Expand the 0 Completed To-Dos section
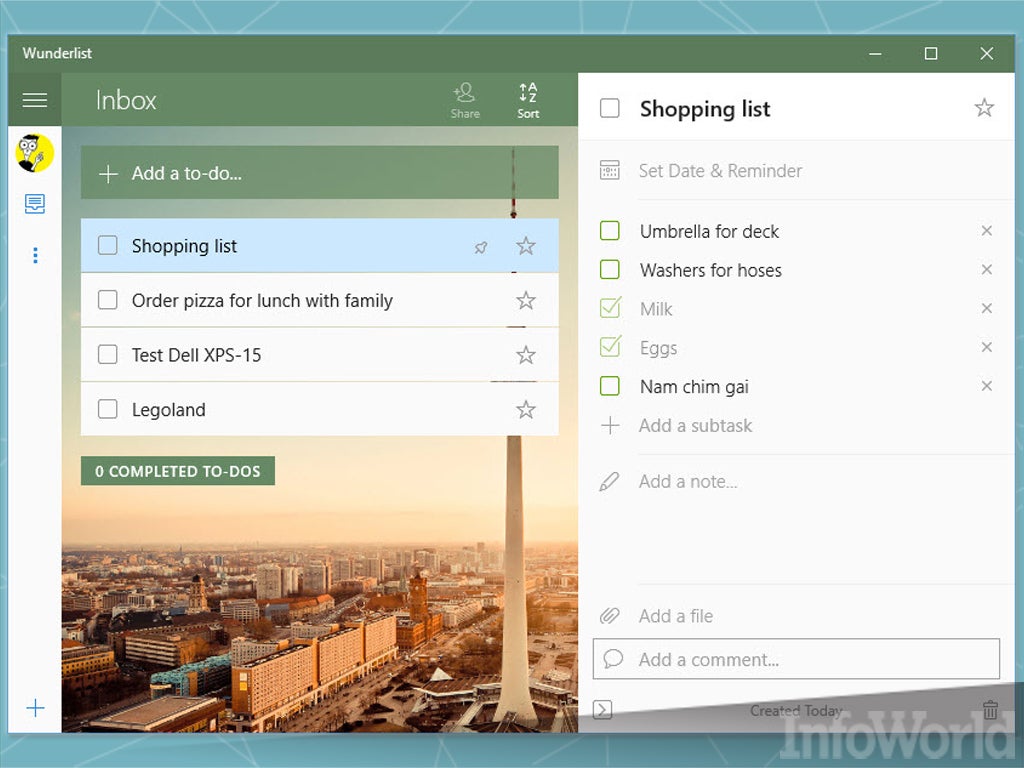Image resolution: width=1024 pixels, height=768 pixels. (178, 471)
